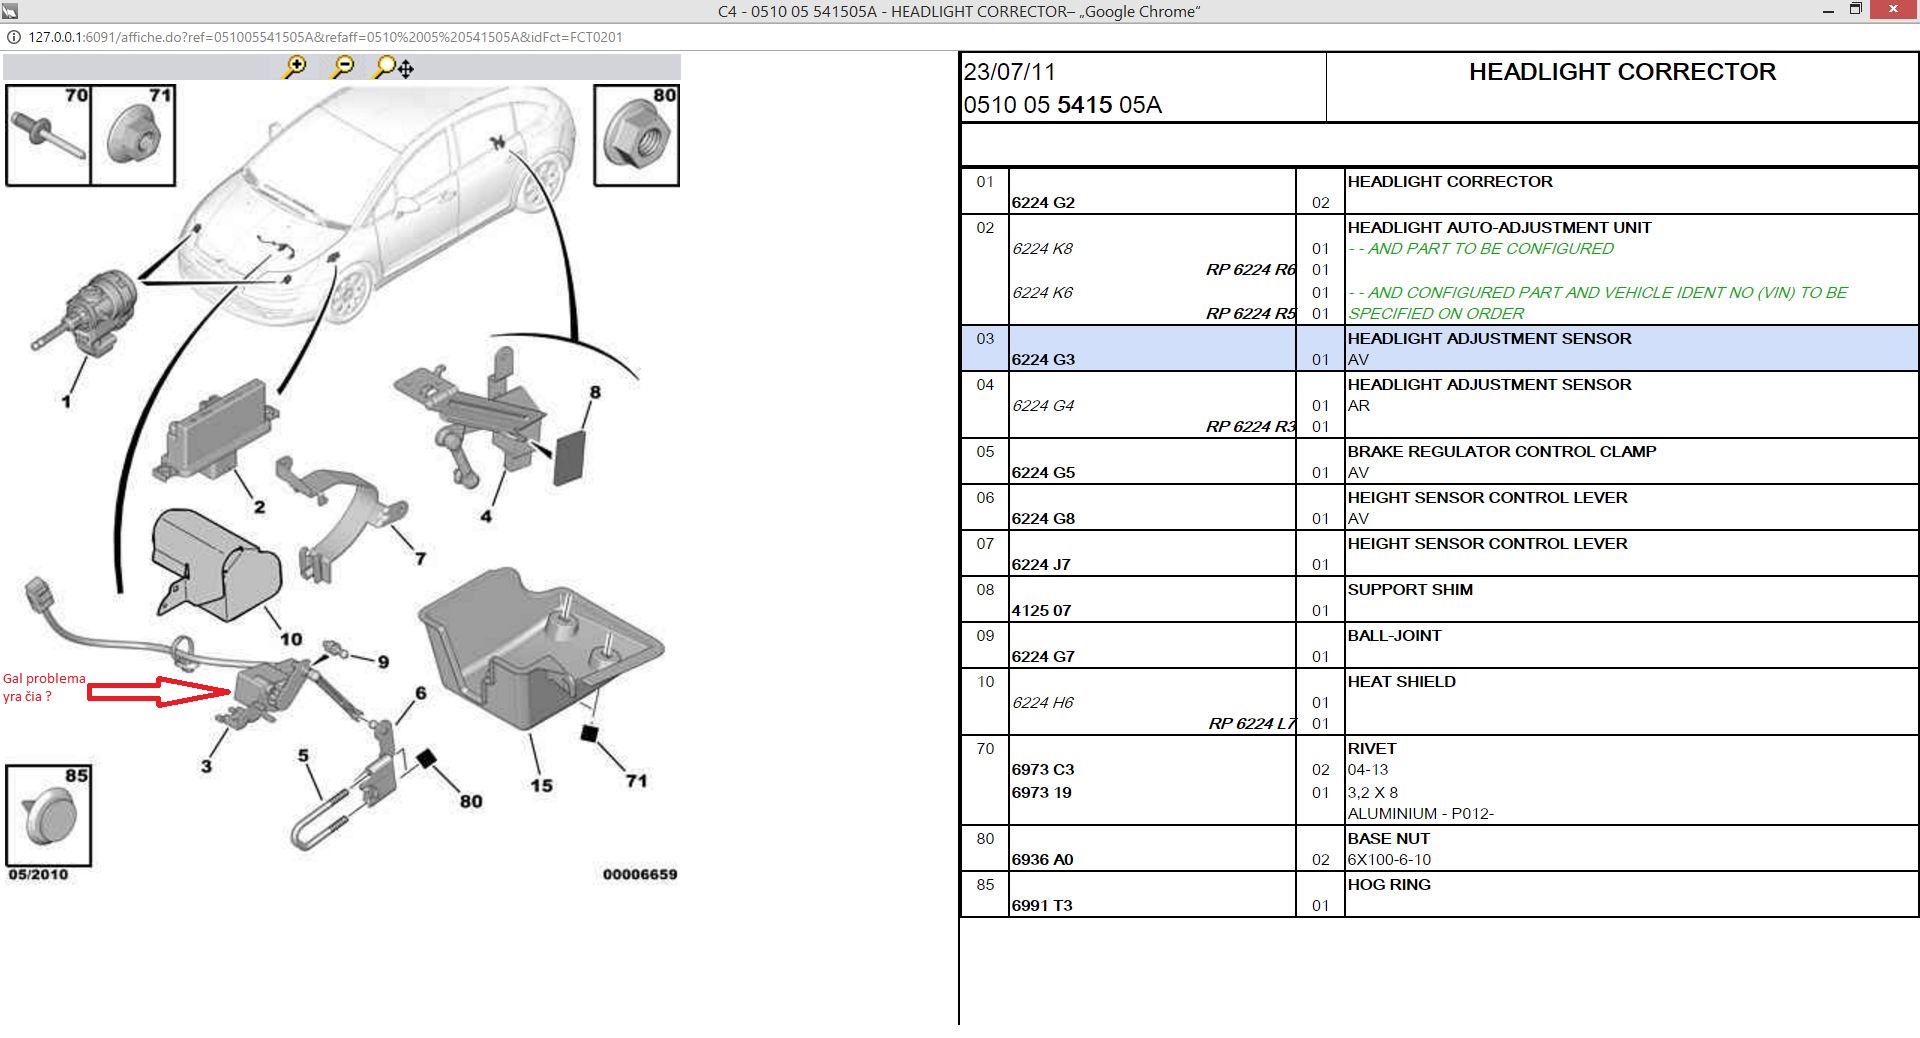Click part number 6224 G8

point(1043,519)
